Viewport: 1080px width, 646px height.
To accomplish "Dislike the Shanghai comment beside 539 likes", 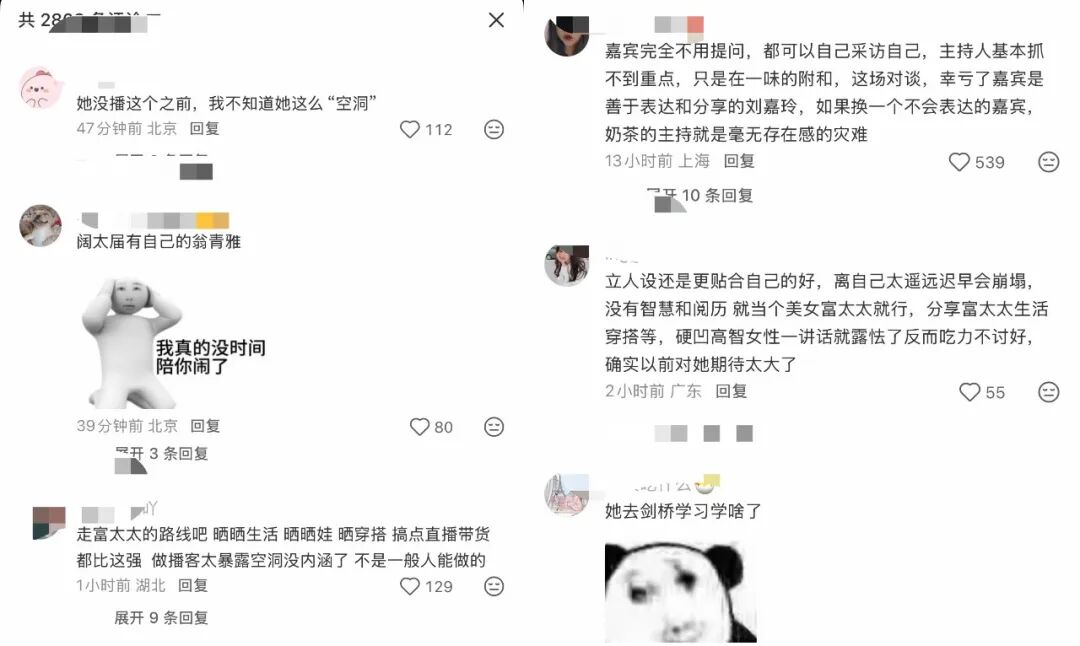I will [x=1048, y=162].
